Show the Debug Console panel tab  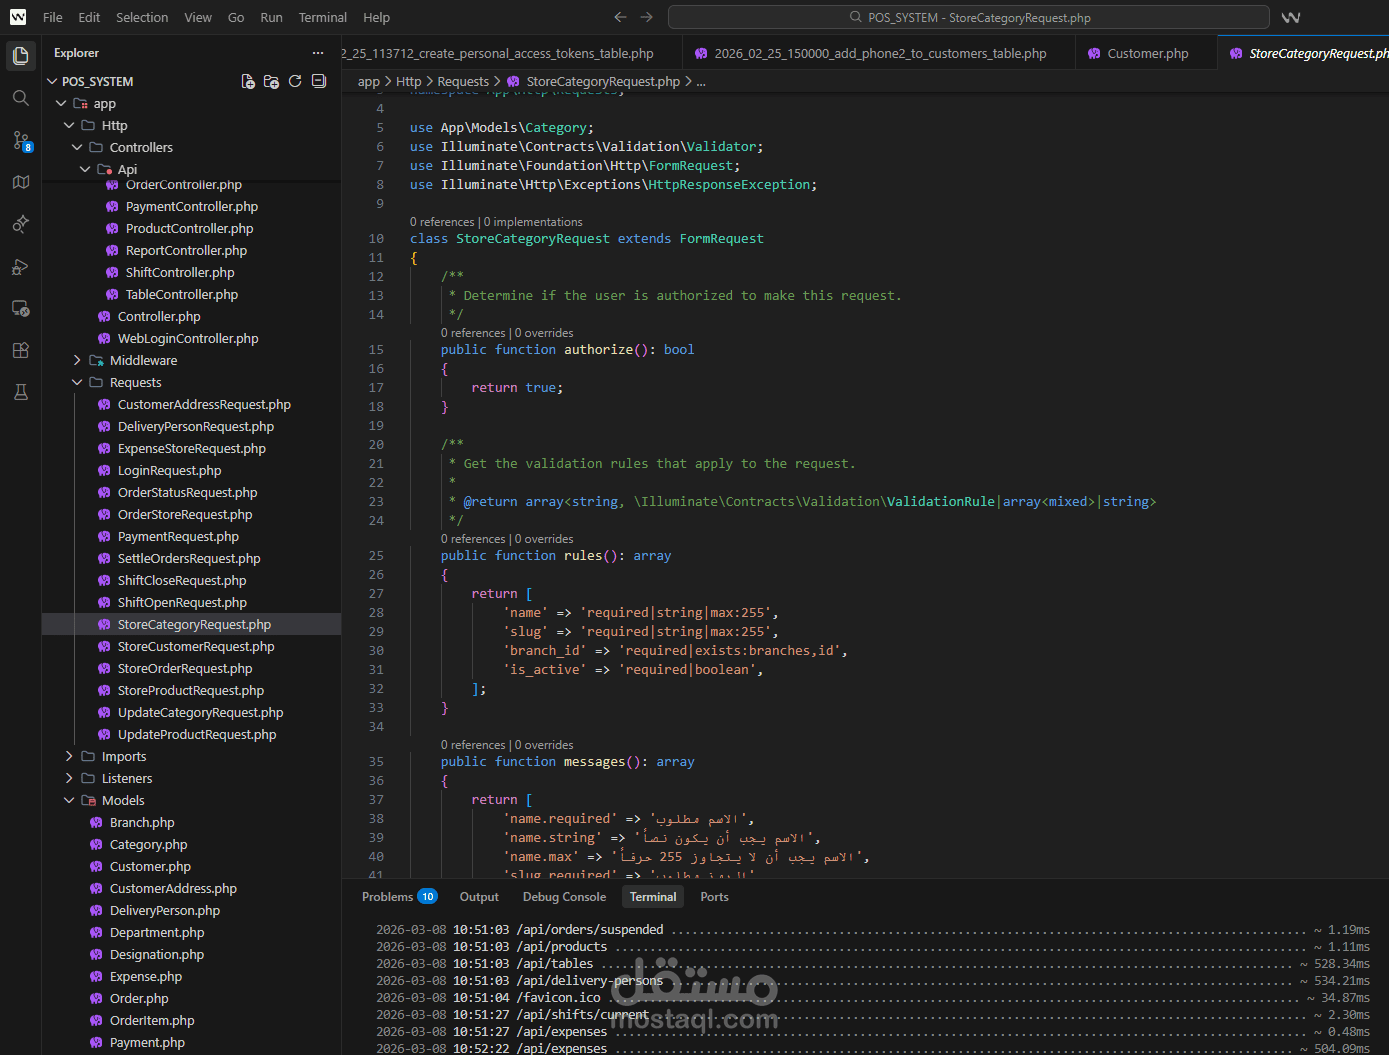pos(564,897)
